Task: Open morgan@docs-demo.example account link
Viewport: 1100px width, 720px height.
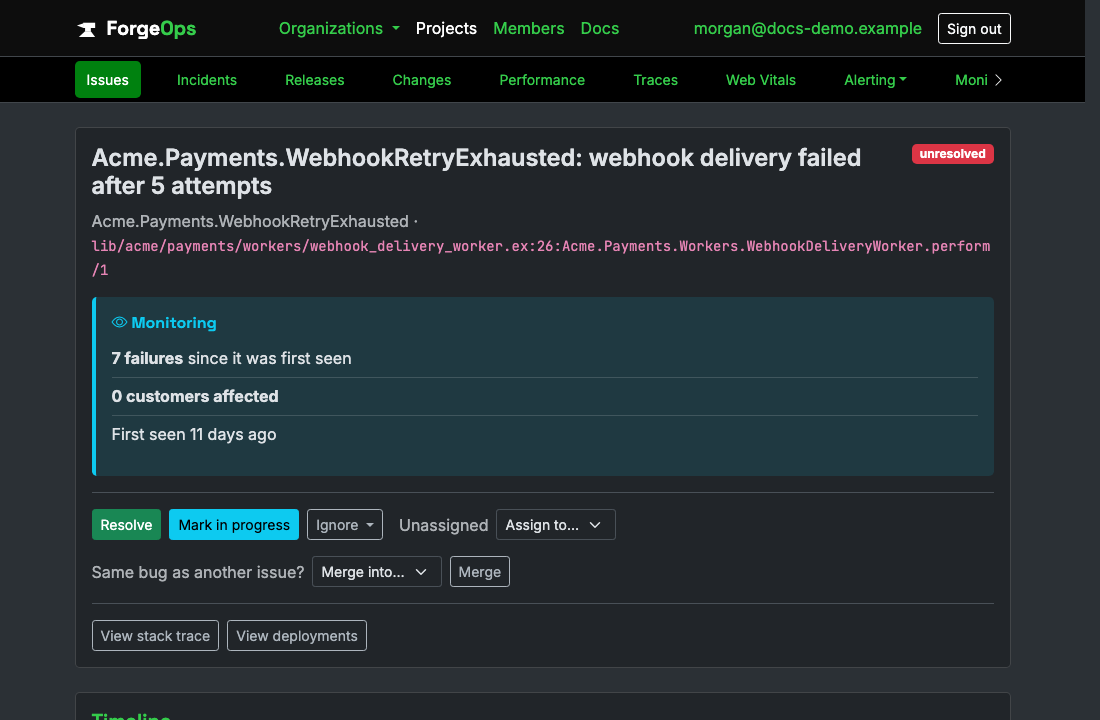Action: (x=807, y=29)
